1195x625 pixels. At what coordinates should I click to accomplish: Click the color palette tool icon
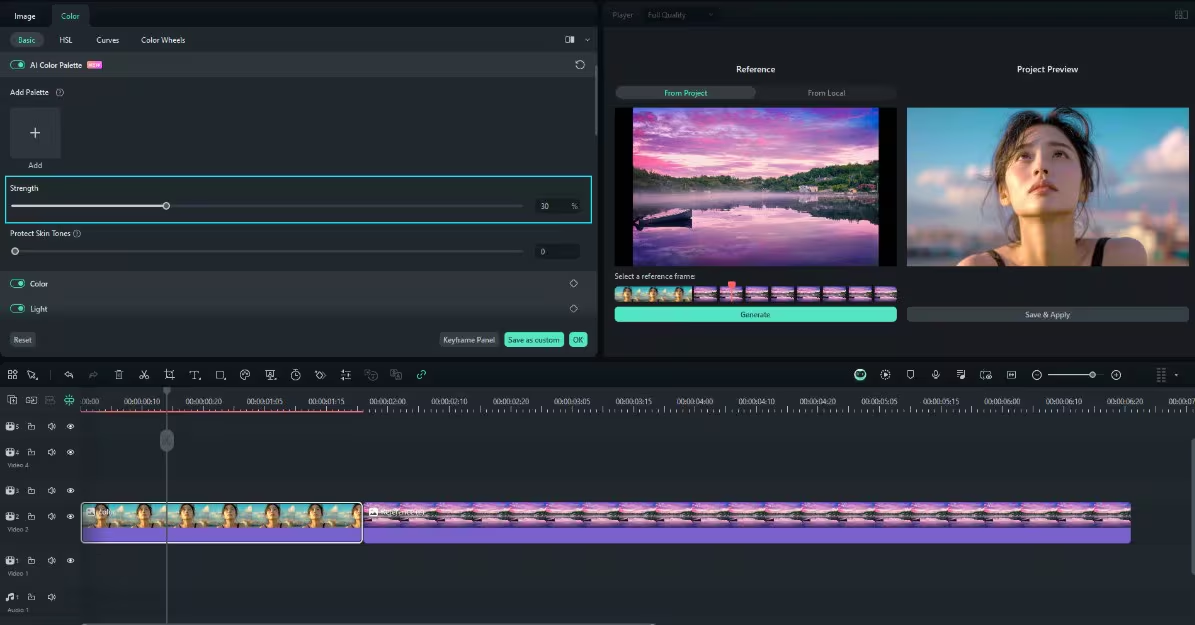click(x=245, y=375)
